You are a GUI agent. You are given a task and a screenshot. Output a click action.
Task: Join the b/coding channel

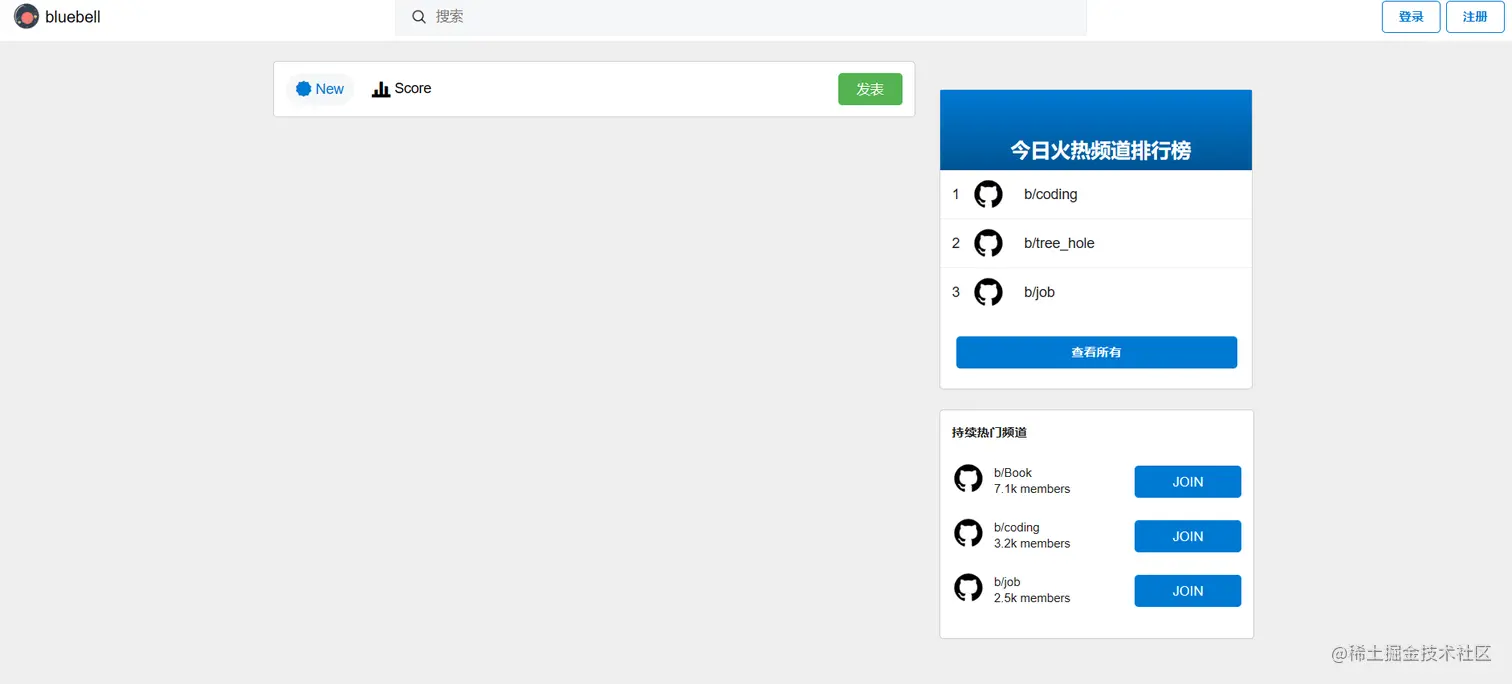(x=1187, y=536)
